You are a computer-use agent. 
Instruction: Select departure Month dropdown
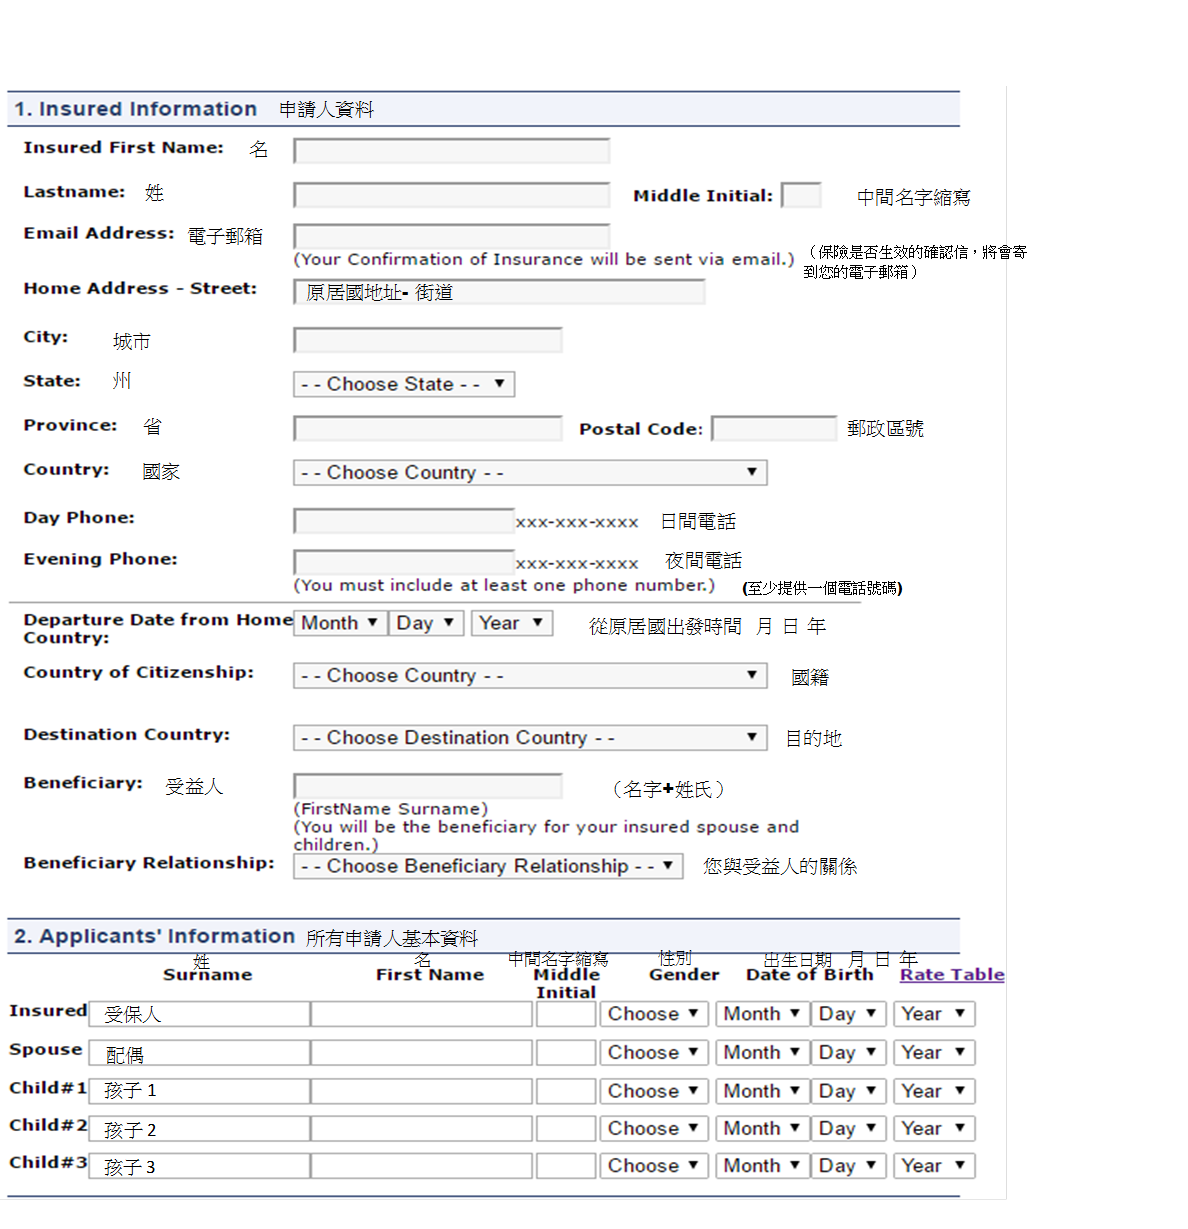339,623
